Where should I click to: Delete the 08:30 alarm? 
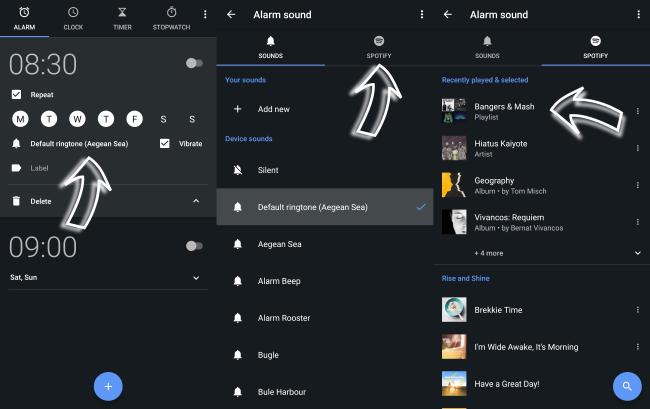point(41,201)
